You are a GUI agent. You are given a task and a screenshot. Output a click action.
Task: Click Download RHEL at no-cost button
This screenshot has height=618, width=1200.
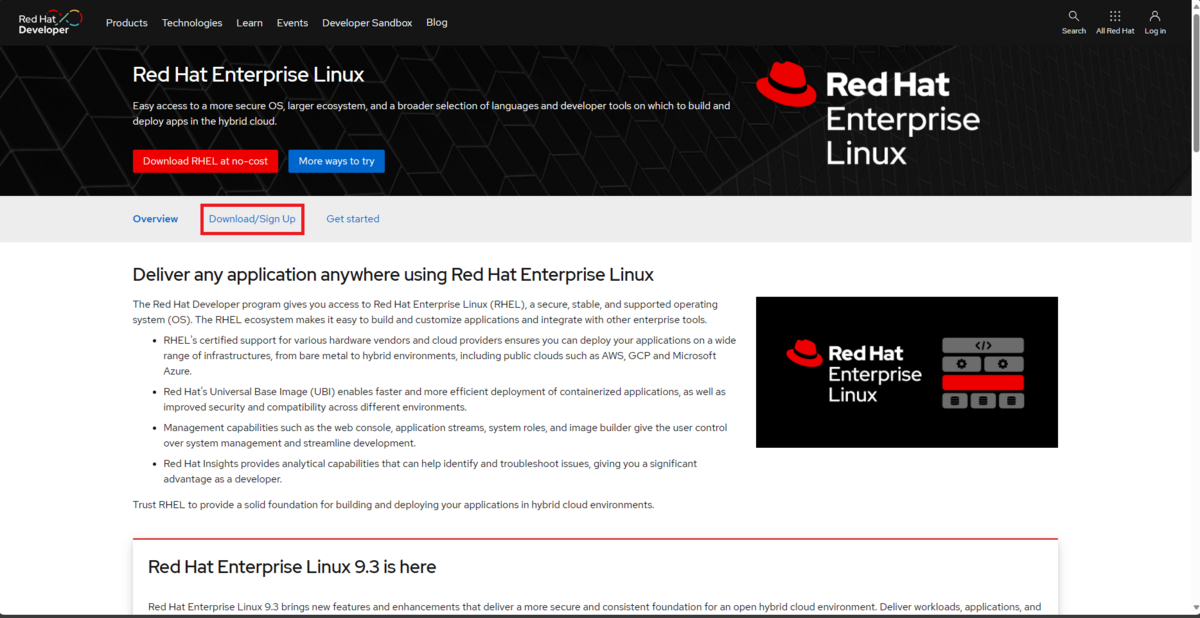(x=205, y=161)
